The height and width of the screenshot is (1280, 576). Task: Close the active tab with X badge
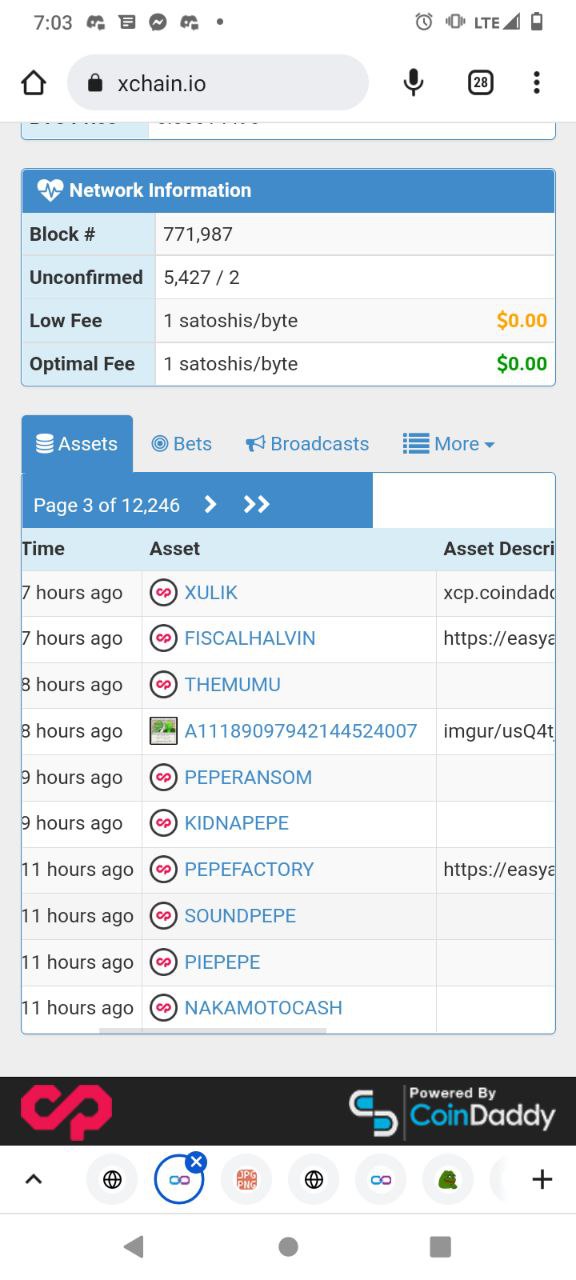point(196,1162)
